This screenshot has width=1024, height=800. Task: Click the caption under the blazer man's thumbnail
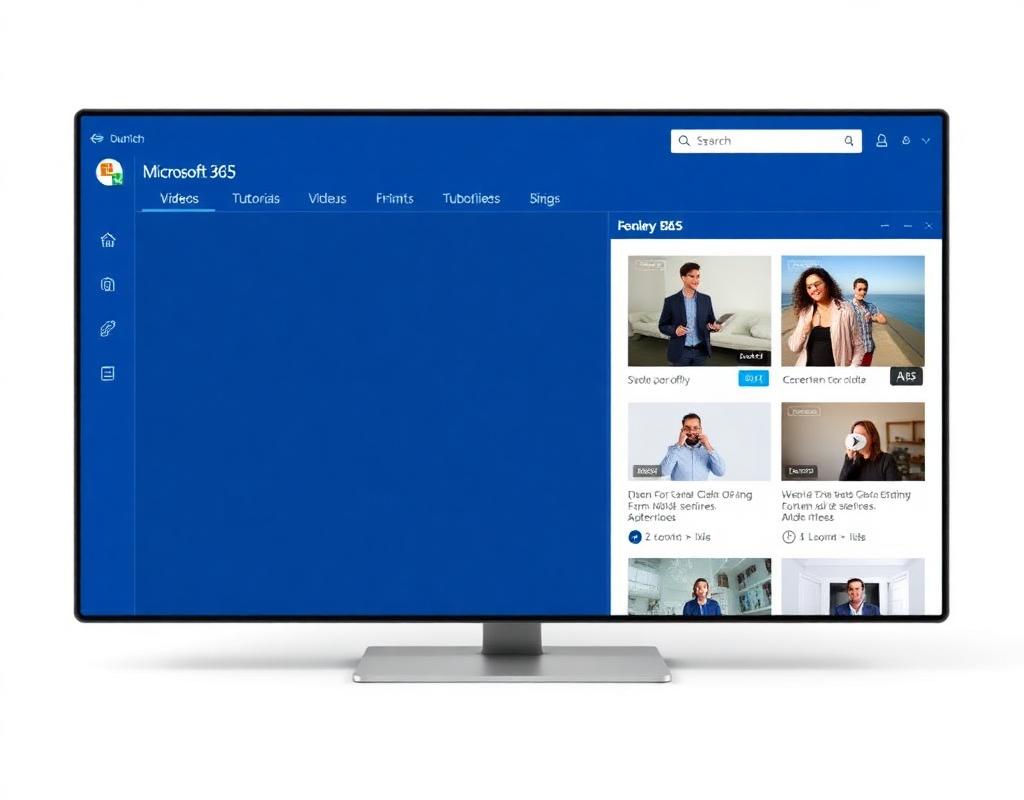[658, 379]
